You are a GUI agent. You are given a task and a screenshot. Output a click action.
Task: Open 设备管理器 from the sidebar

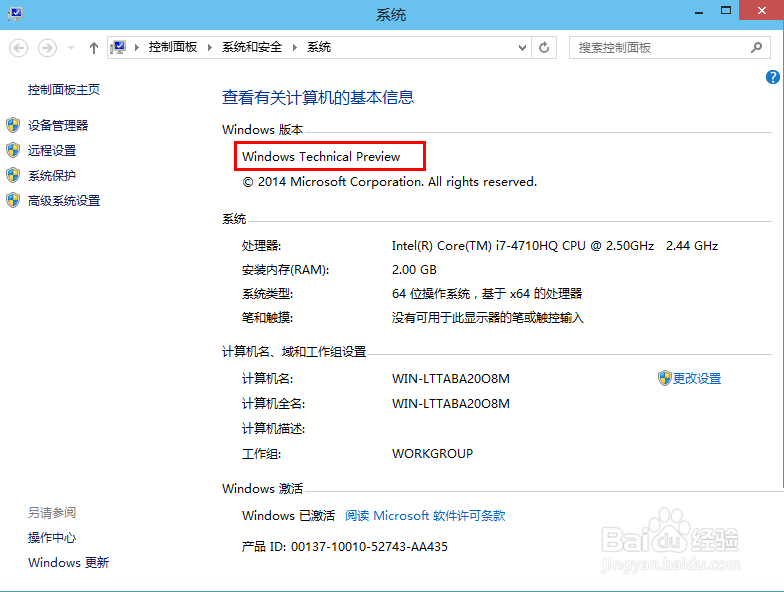[58, 126]
